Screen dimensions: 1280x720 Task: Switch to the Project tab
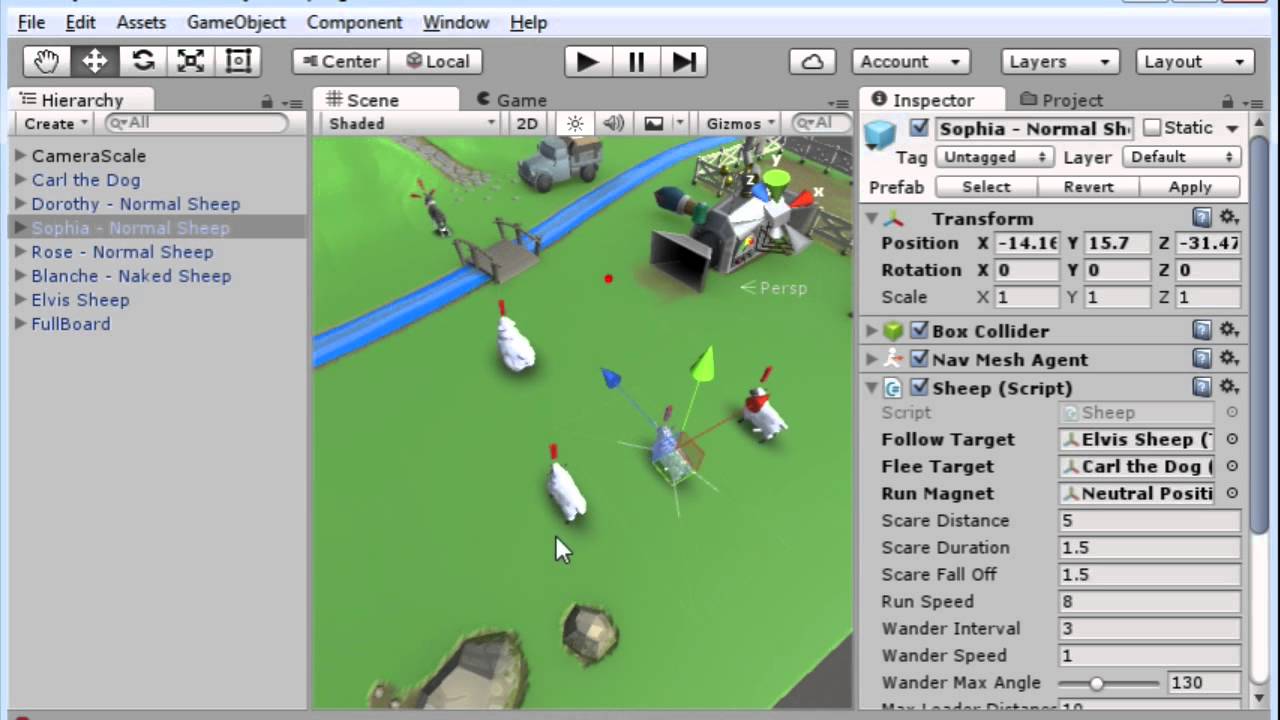click(1061, 100)
